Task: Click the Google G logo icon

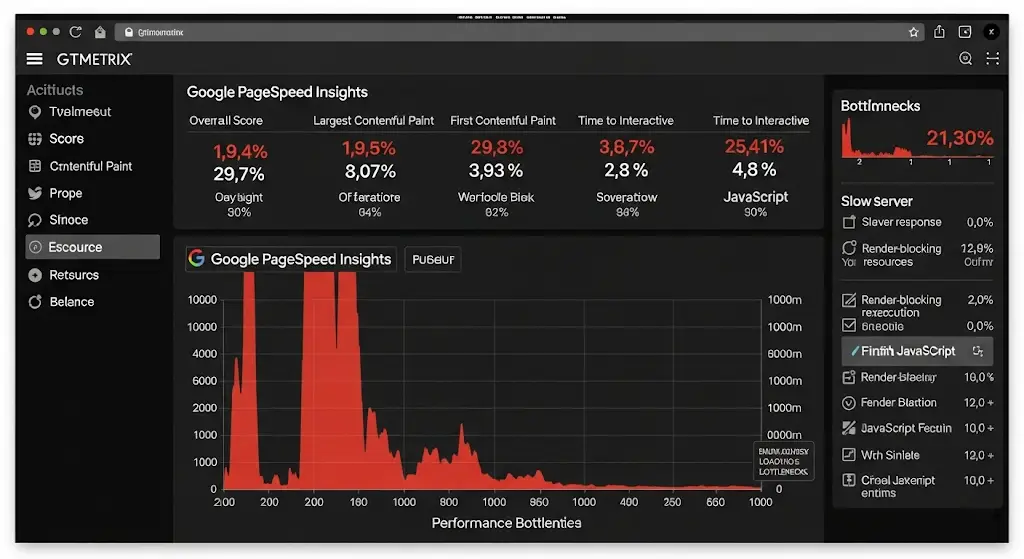Action: coord(197,259)
